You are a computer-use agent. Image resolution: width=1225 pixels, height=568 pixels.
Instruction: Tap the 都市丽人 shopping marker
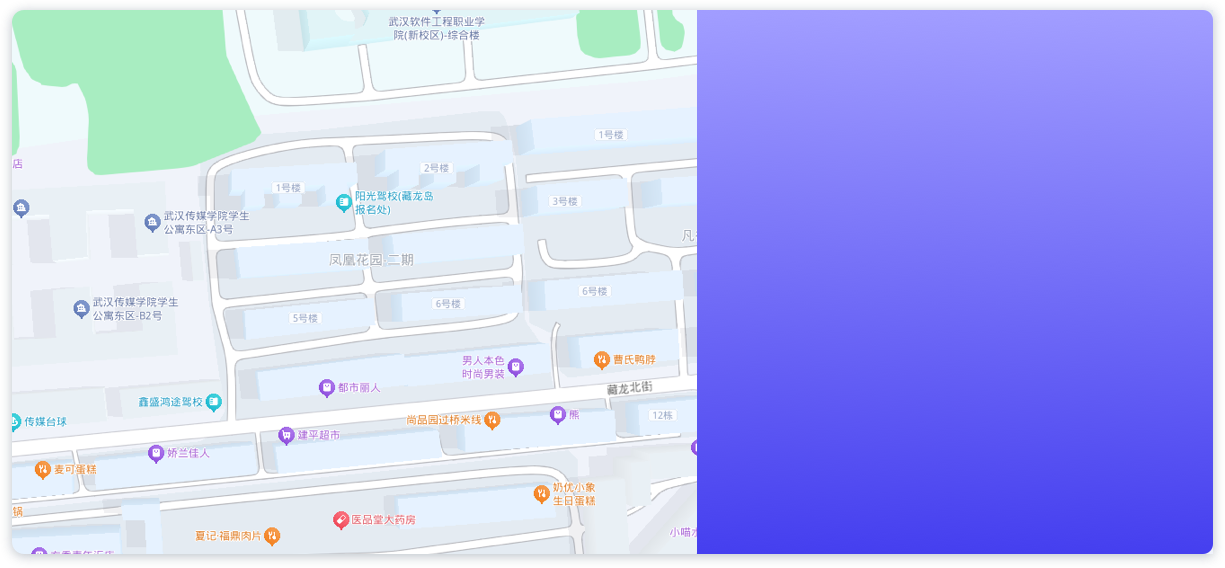pyautogui.click(x=326, y=387)
